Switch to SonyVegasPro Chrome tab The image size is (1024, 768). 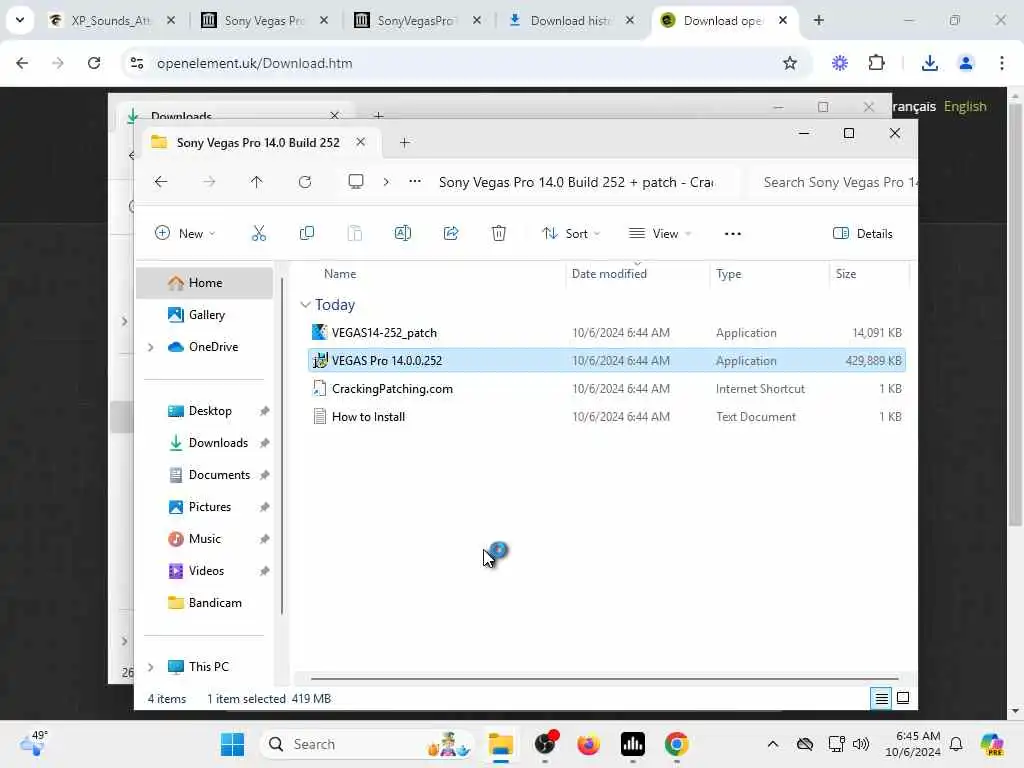point(417,20)
